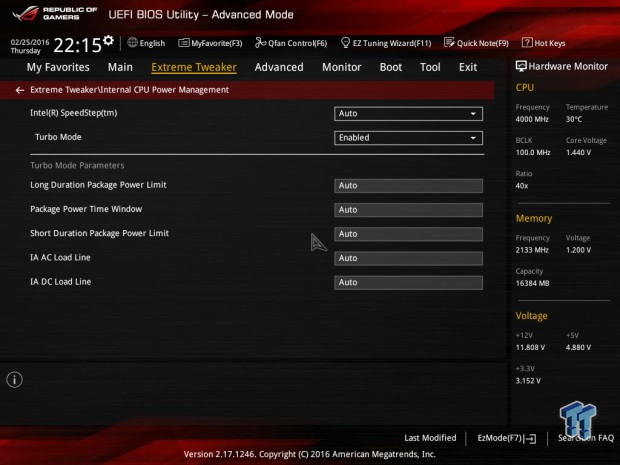Click the Long Duration Package Power Limit field

pyautogui.click(x=408, y=186)
